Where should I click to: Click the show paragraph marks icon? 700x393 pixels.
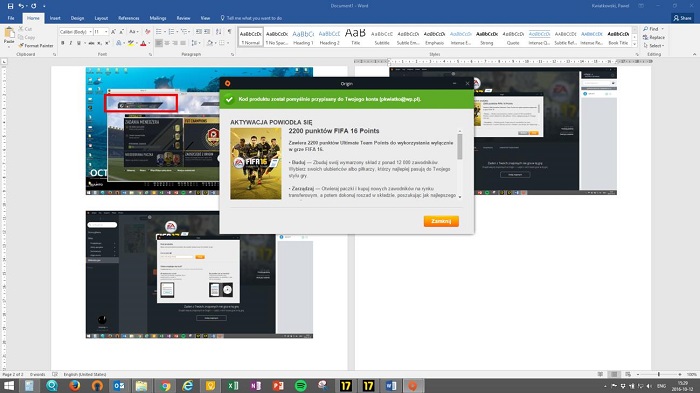tap(229, 32)
